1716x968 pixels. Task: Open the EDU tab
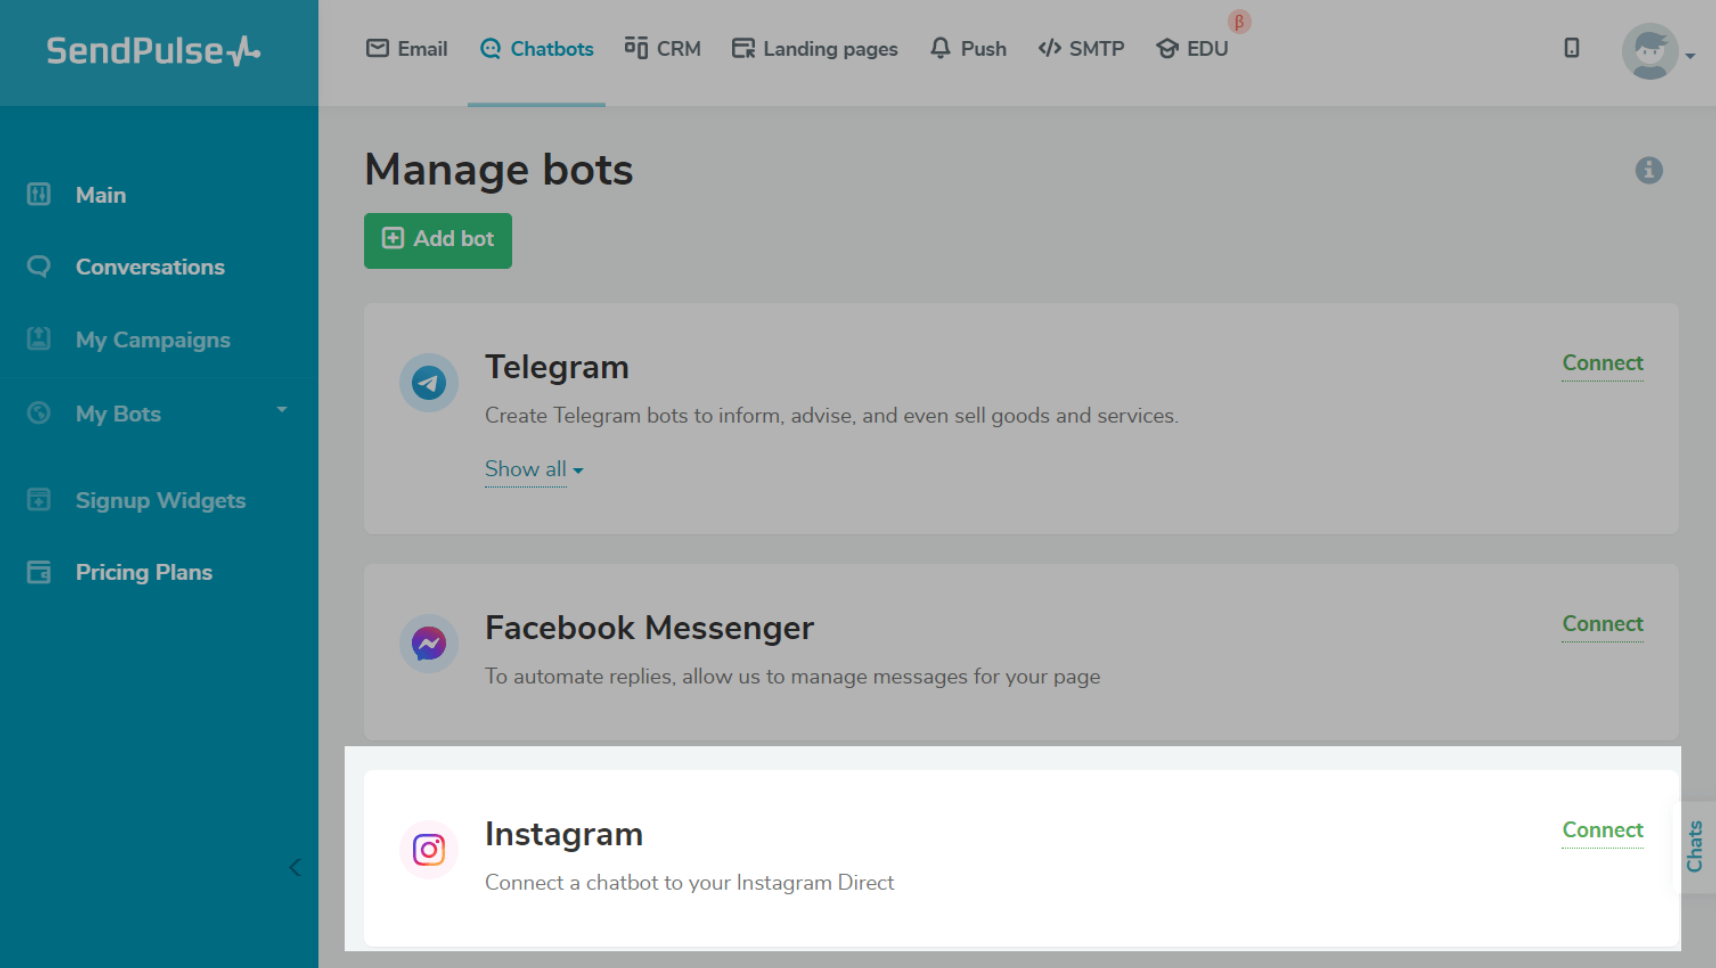coord(1192,49)
